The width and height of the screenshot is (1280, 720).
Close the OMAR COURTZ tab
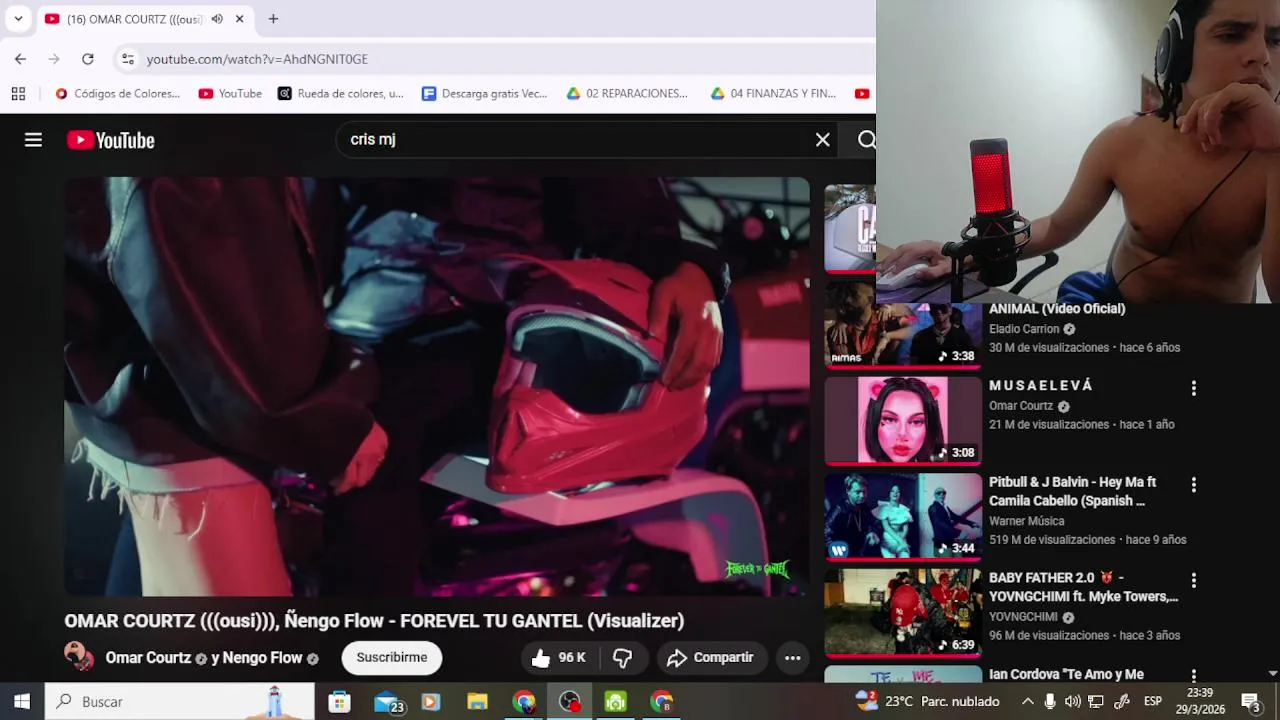(x=240, y=19)
